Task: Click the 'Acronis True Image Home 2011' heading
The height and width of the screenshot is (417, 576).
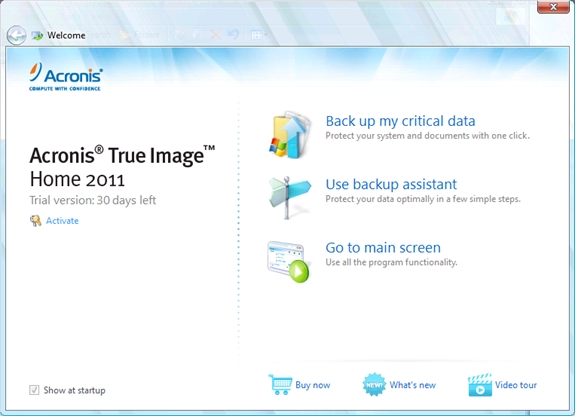Action: coord(122,166)
